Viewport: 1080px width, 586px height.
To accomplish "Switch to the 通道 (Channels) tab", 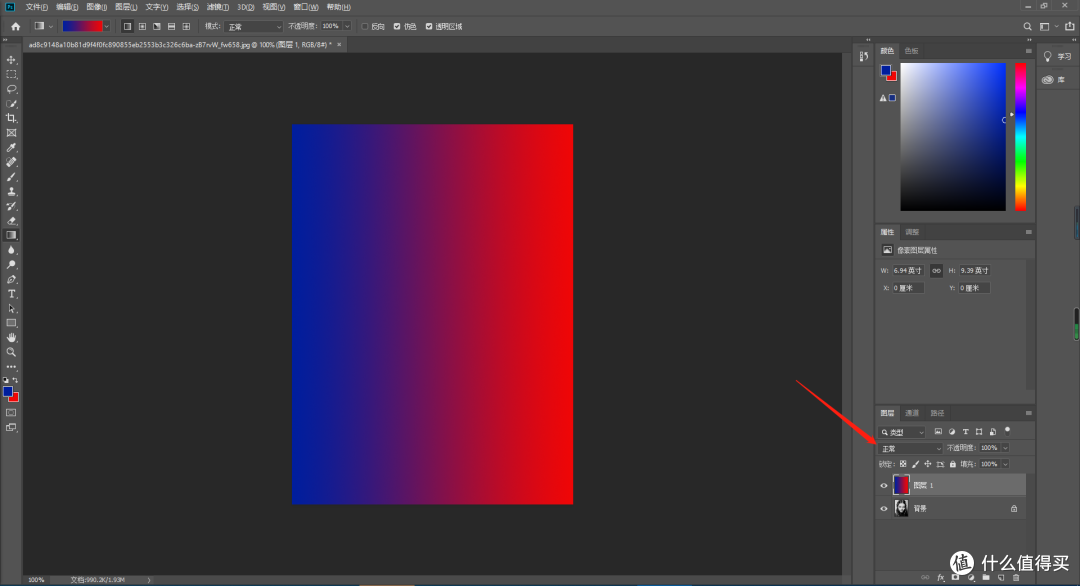I will [x=912, y=413].
